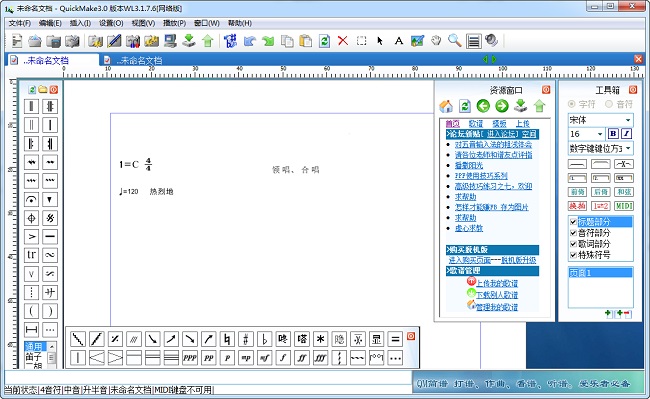Select 通用 in the symbol category list

click(x=35, y=347)
